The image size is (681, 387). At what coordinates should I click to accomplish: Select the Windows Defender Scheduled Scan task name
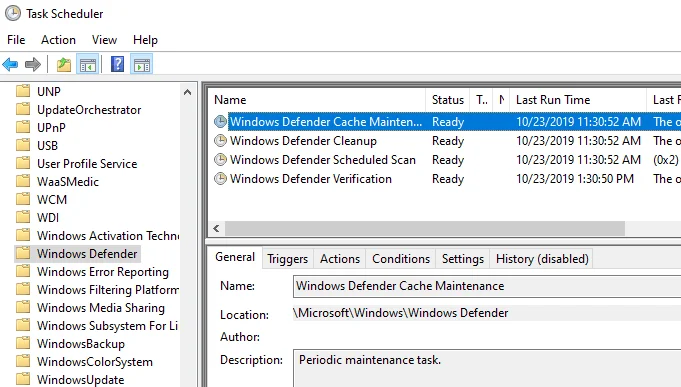pyautogui.click(x=323, y=160)
